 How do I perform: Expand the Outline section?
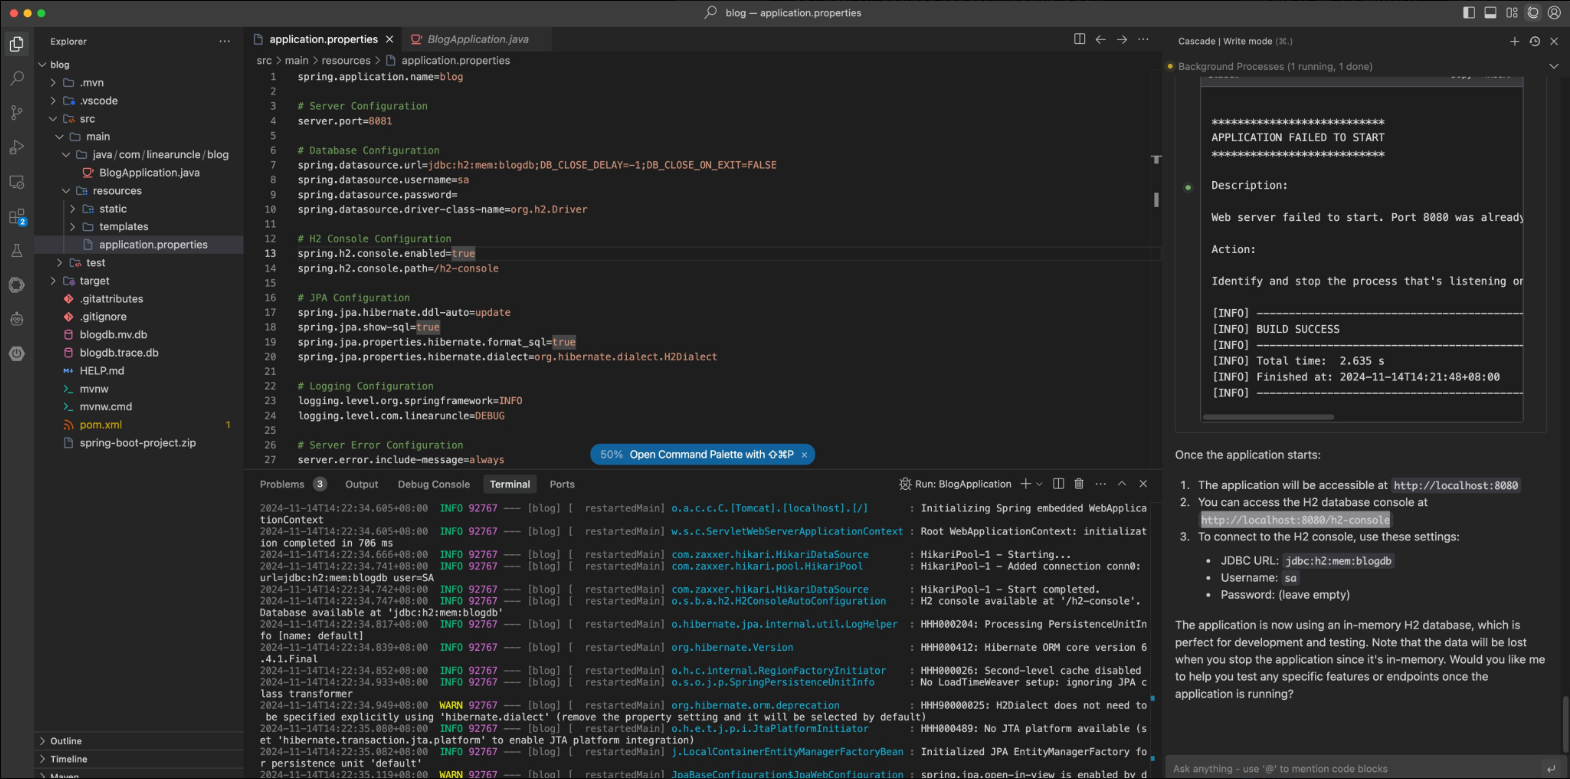(x=66, y=741)
